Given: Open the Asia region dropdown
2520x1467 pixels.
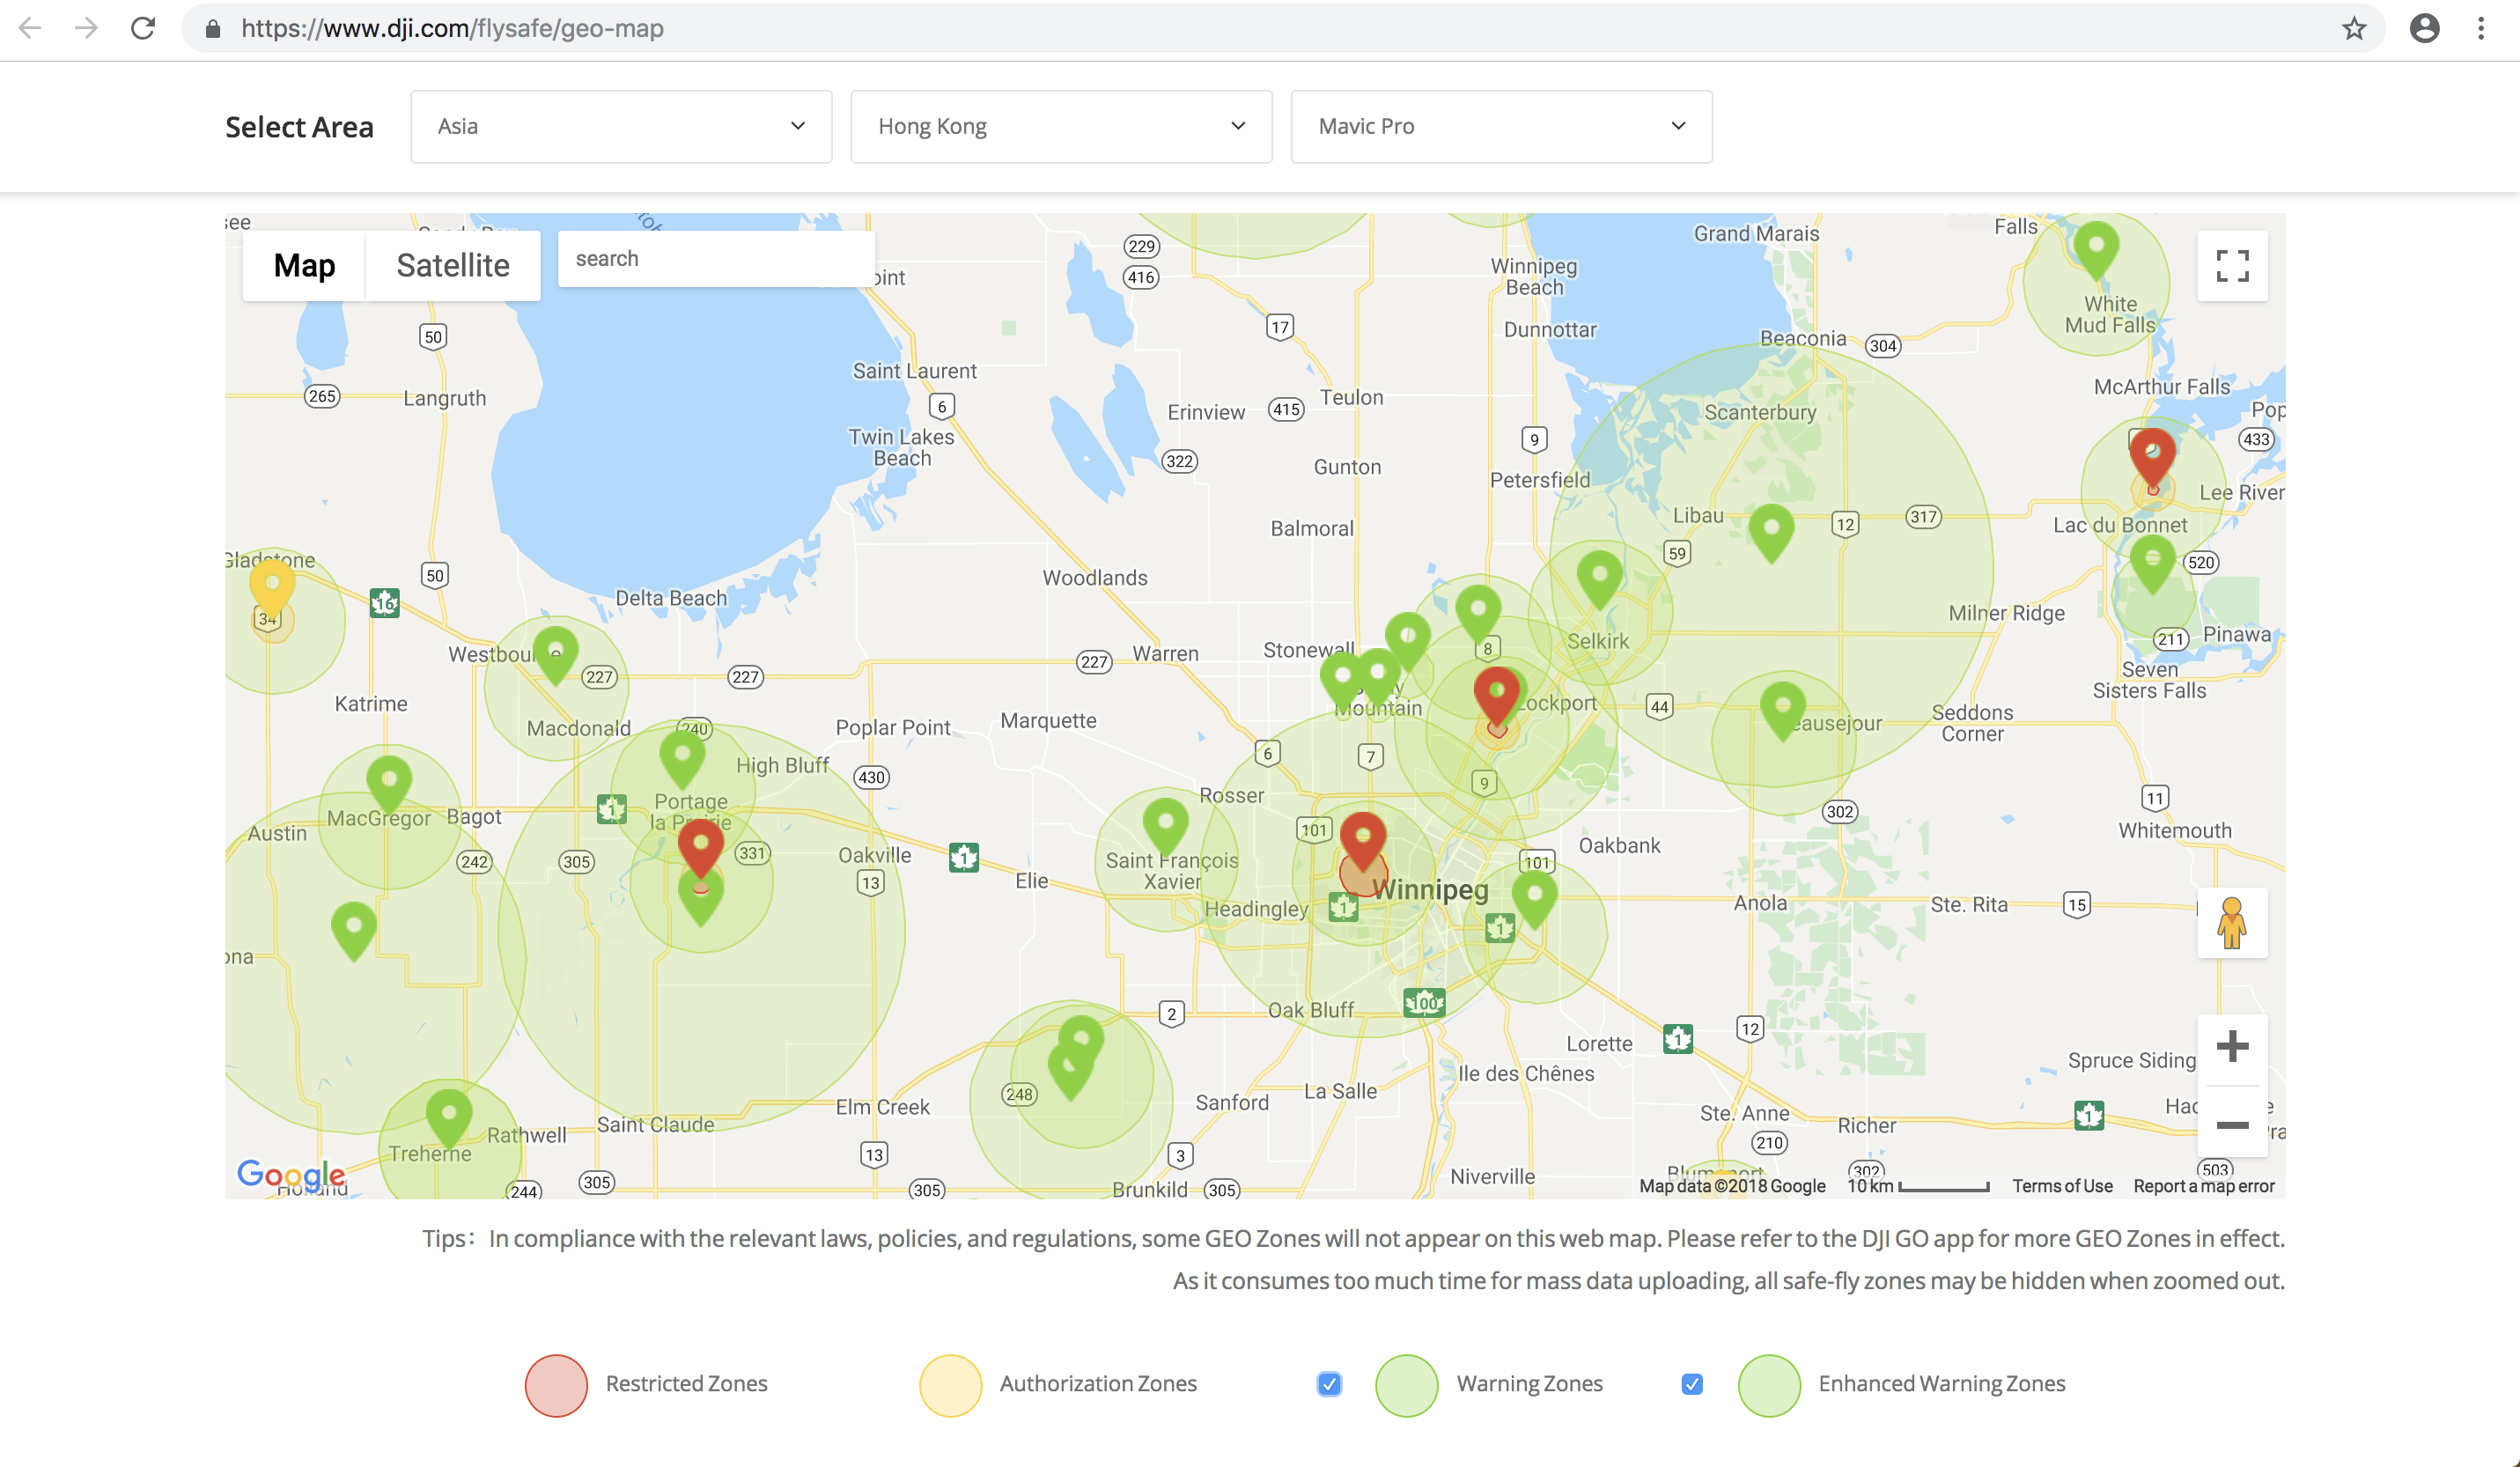Looking at the screenshot, I should pos(621,126).
